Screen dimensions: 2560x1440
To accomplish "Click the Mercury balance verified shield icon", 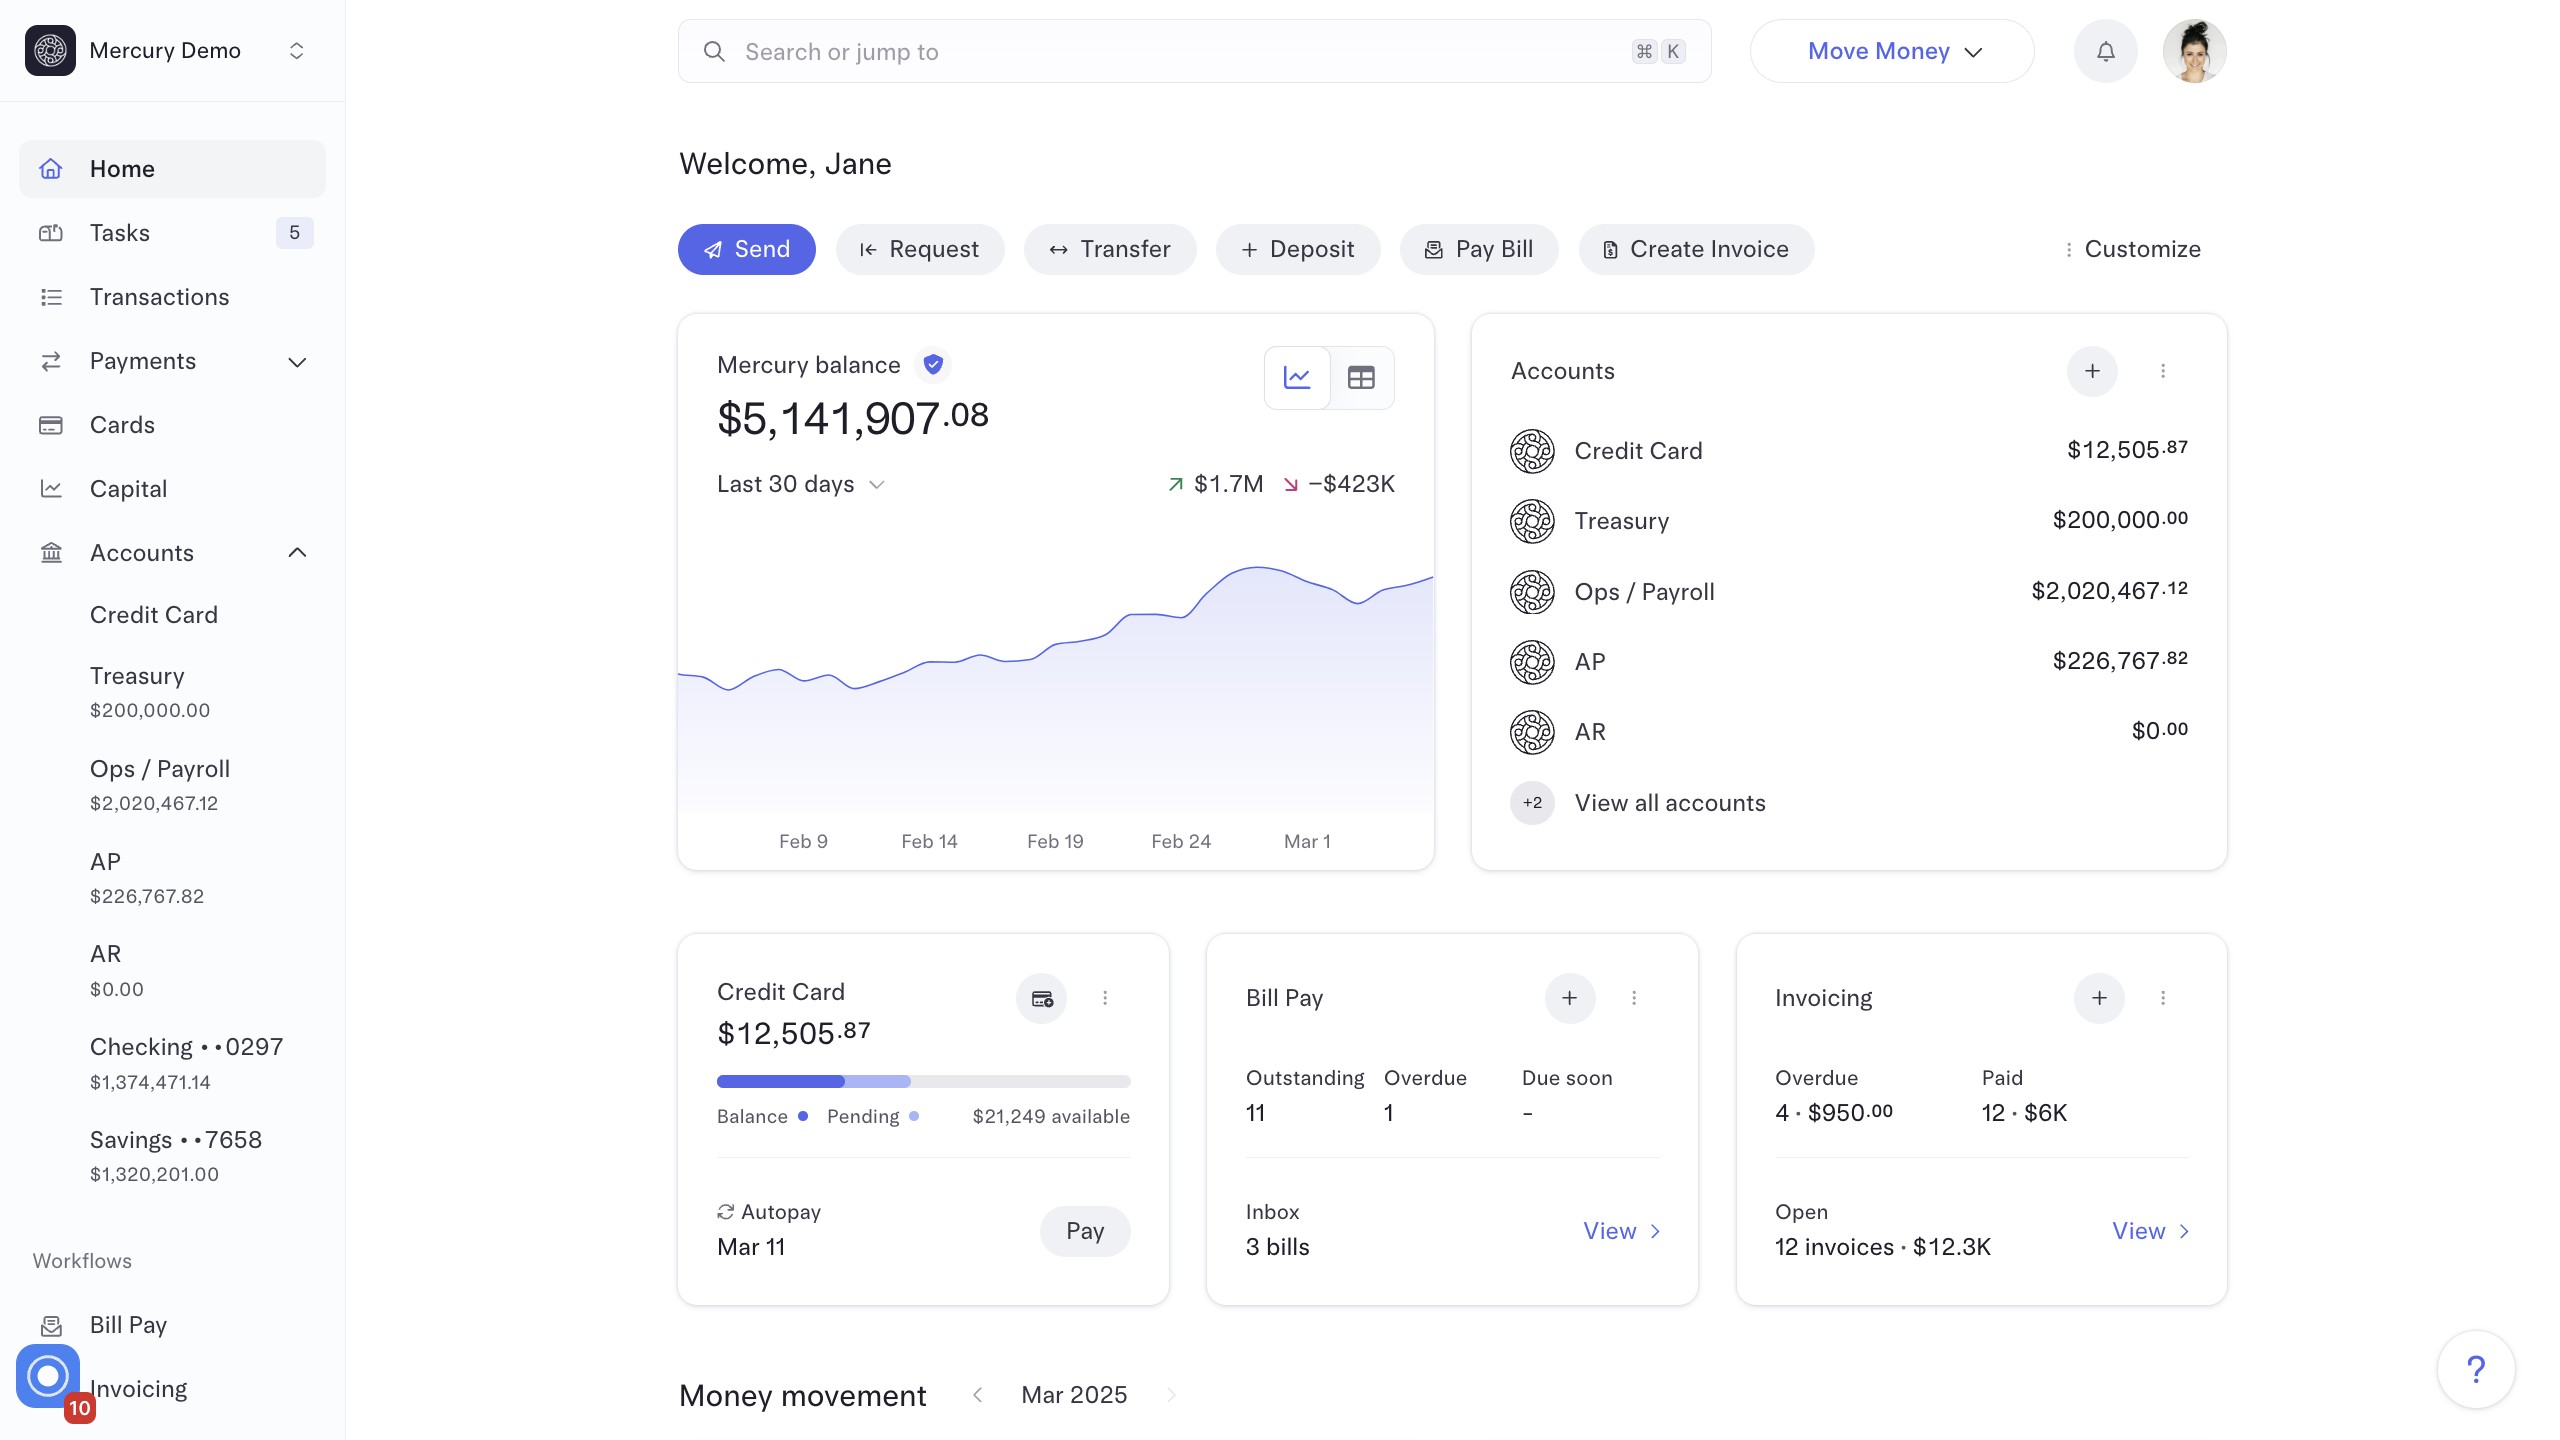I will click(933, 365).
